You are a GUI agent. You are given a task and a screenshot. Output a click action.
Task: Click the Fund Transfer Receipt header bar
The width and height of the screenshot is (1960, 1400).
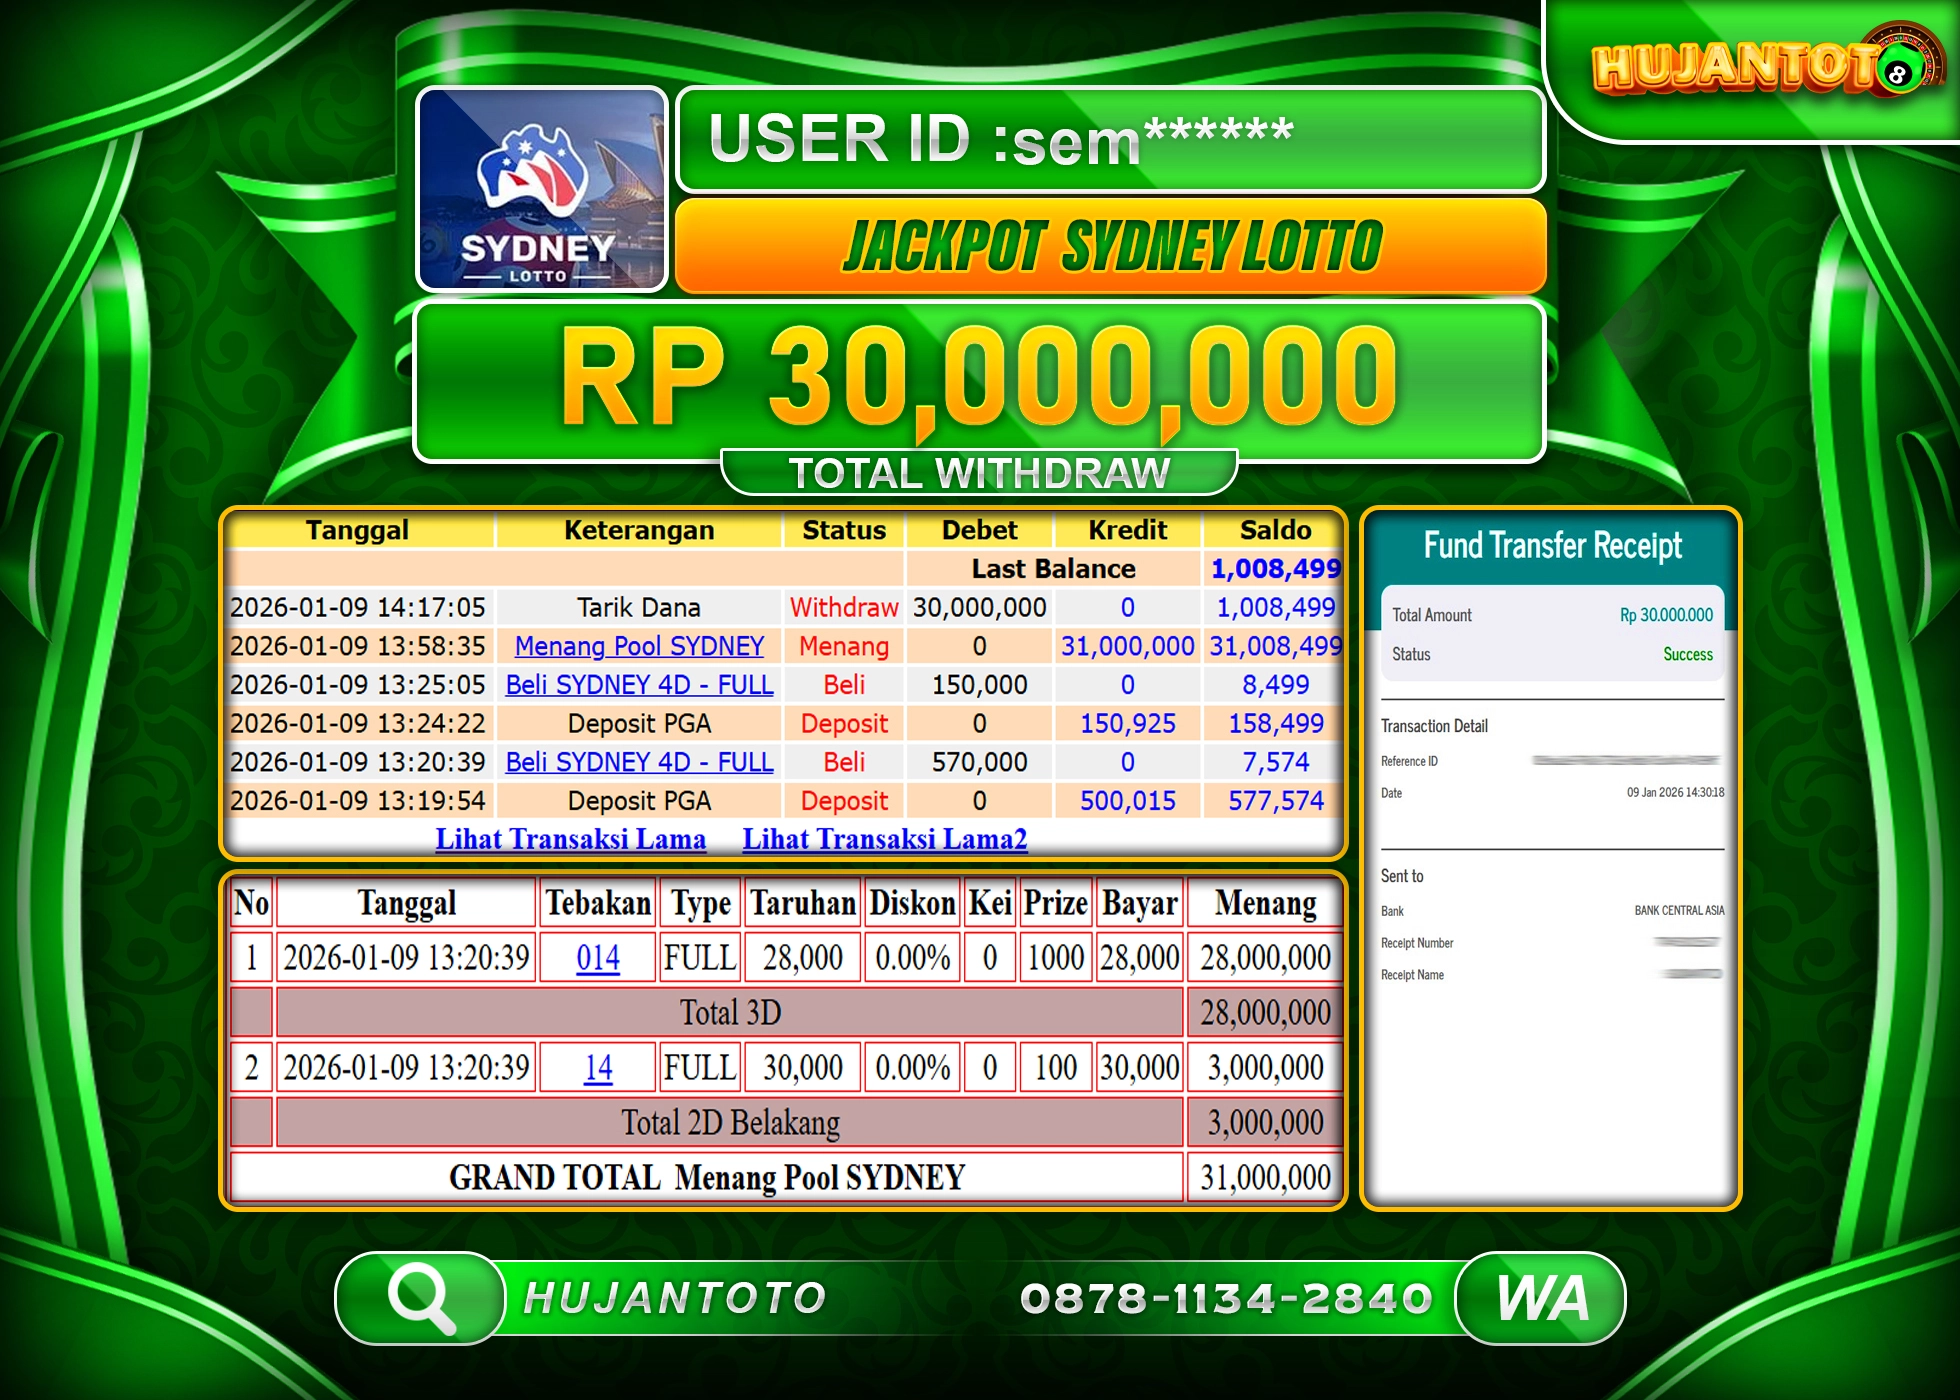click(1551, 546)
